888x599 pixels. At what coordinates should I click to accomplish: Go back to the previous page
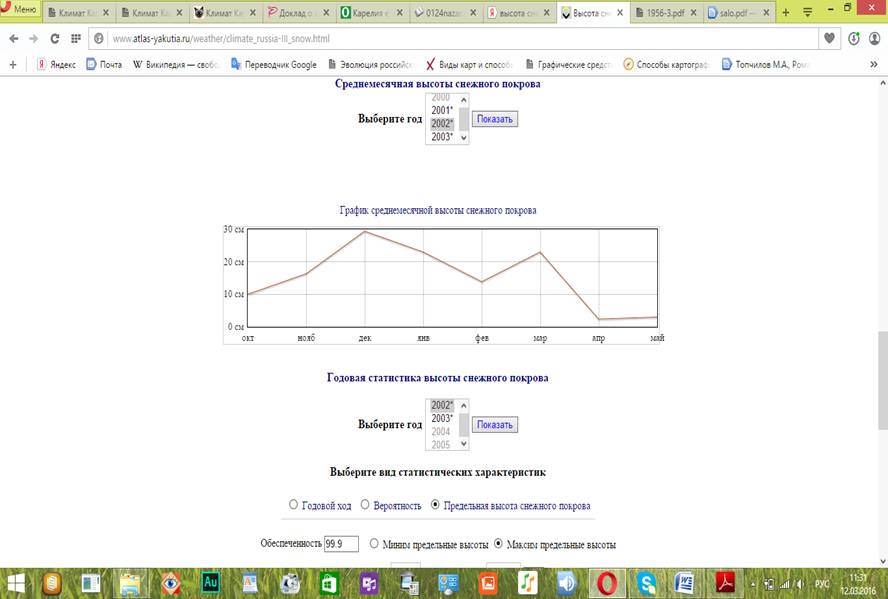14,38
